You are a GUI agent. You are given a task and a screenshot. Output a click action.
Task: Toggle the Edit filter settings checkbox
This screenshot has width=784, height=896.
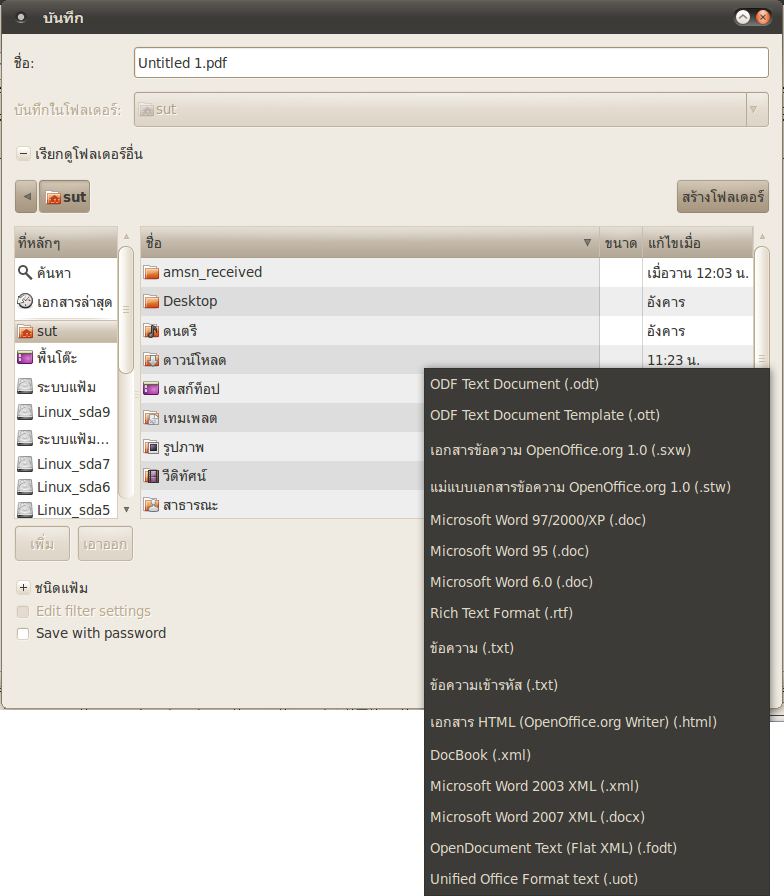click(23, 612)
